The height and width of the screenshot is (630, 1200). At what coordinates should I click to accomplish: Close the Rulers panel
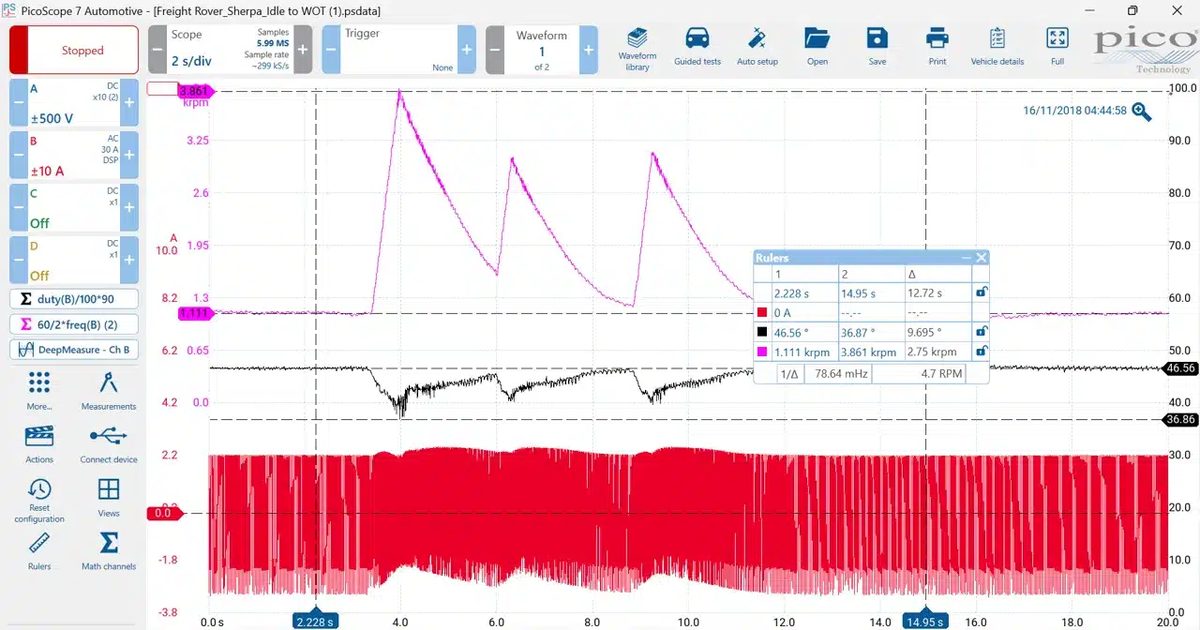pos(981,257)
